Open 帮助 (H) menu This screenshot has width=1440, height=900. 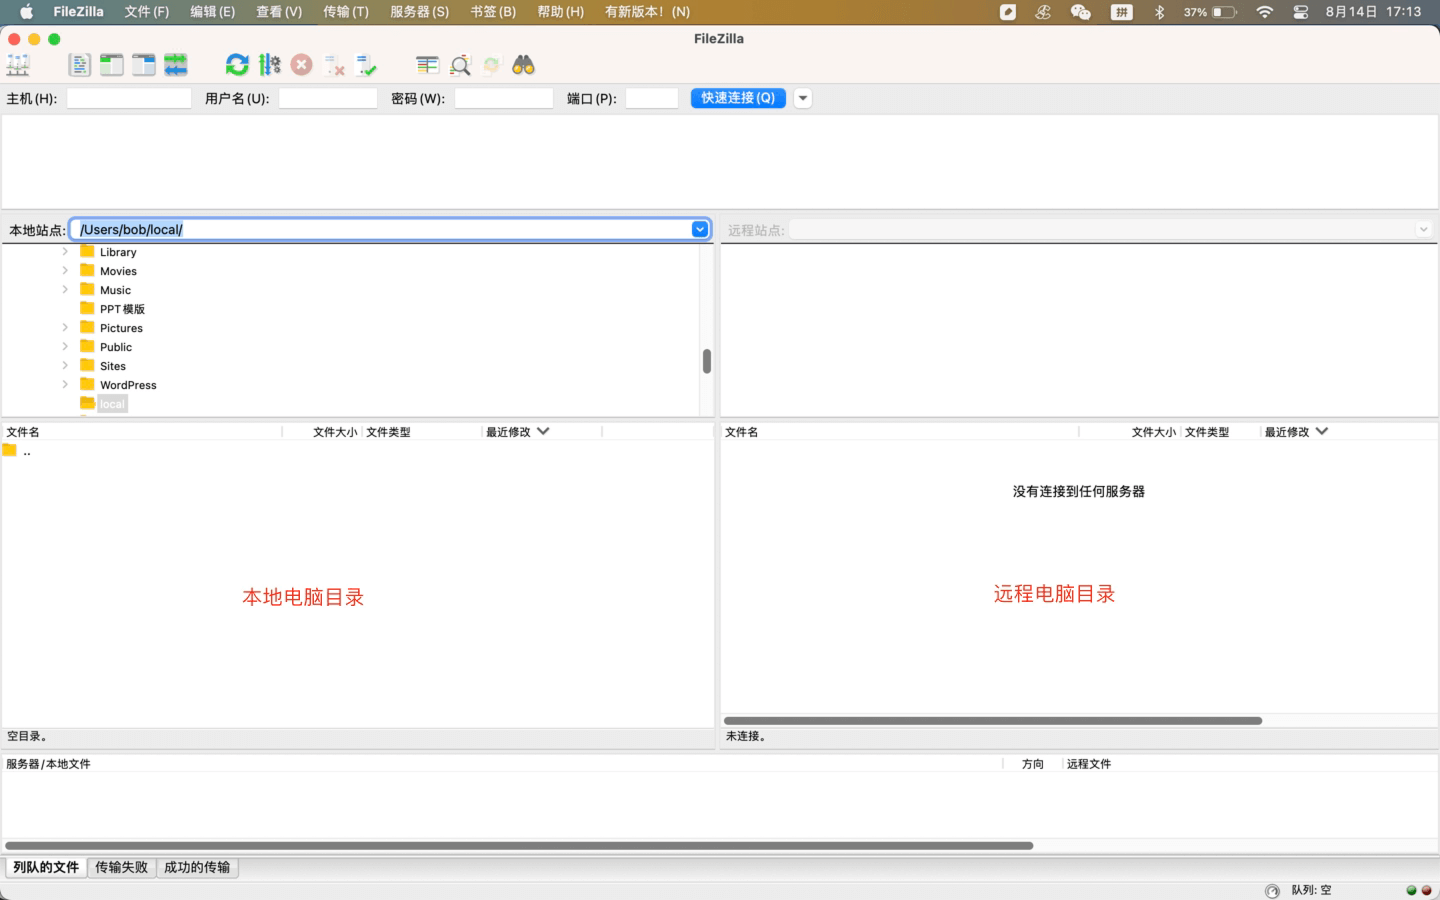pos(560,12)
